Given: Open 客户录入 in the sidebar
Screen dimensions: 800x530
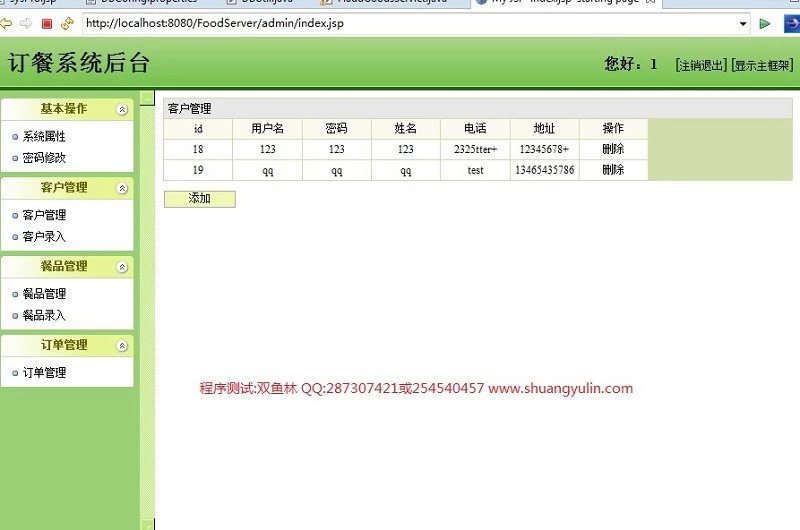Looking at the screenshot, I should click(x=44, y=237).
